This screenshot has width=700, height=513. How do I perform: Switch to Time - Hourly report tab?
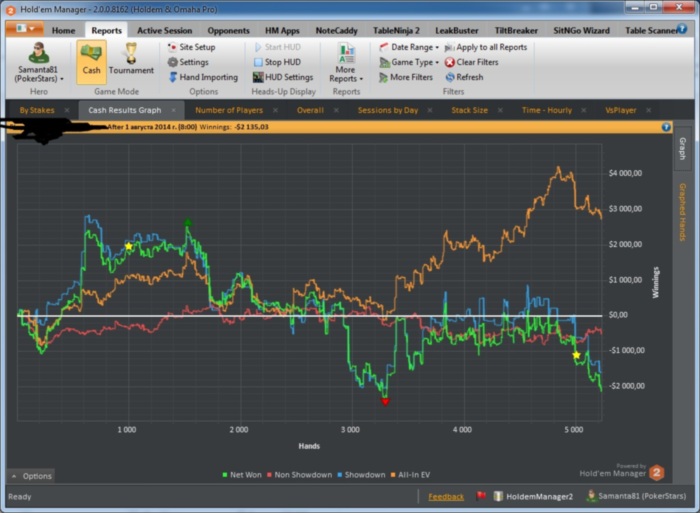coord(546,110)
